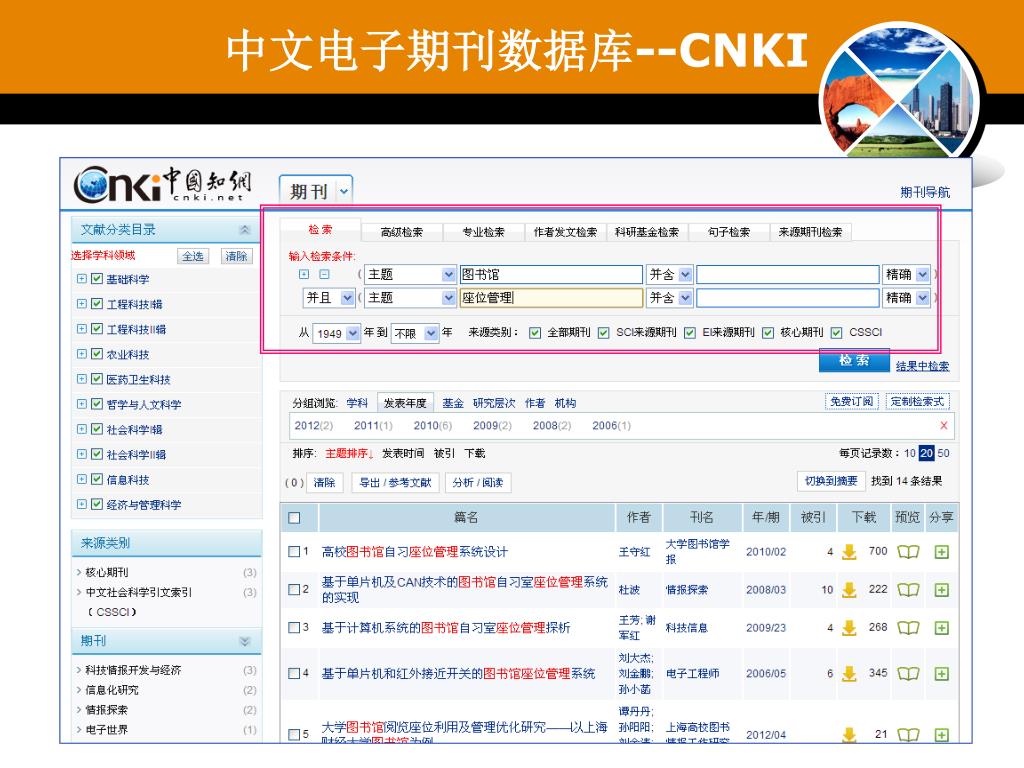Filter results by year 2012(2)
Viewport: 1024px width, 768px height.
coord(313,425)
